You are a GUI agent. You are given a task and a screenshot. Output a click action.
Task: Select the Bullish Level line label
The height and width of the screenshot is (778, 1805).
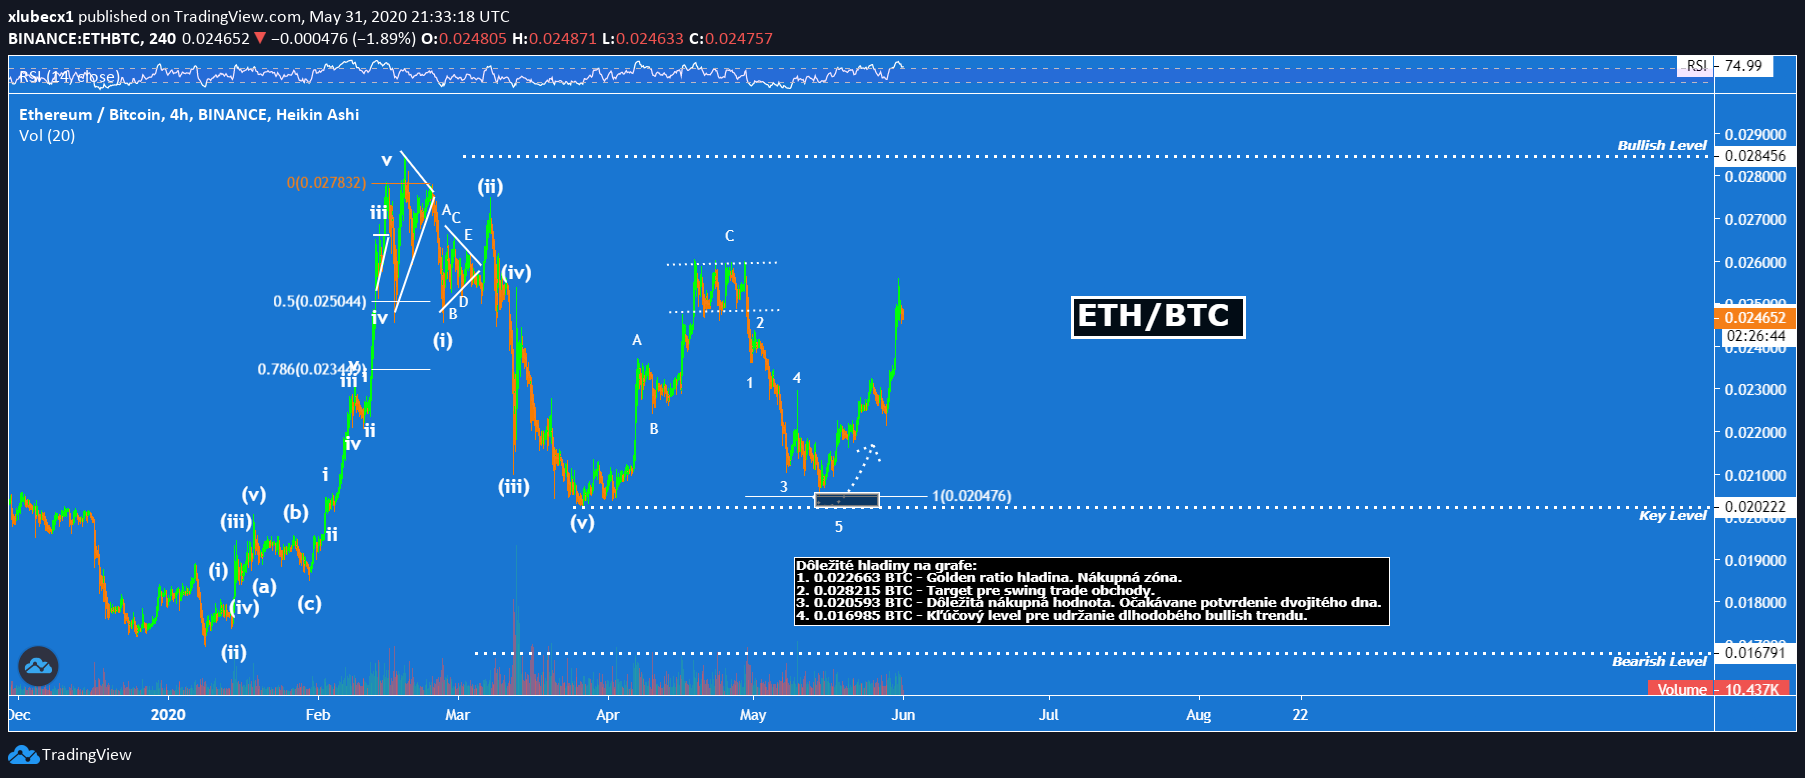click(1661, 146)
